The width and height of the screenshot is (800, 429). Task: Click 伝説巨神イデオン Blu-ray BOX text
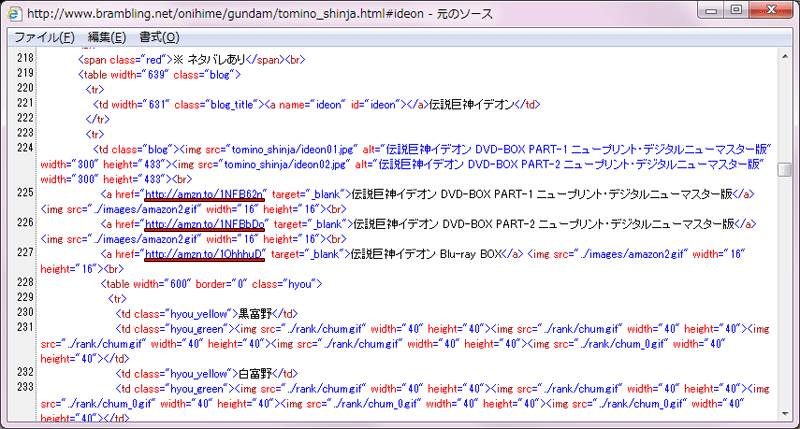[x=427, y=254]
